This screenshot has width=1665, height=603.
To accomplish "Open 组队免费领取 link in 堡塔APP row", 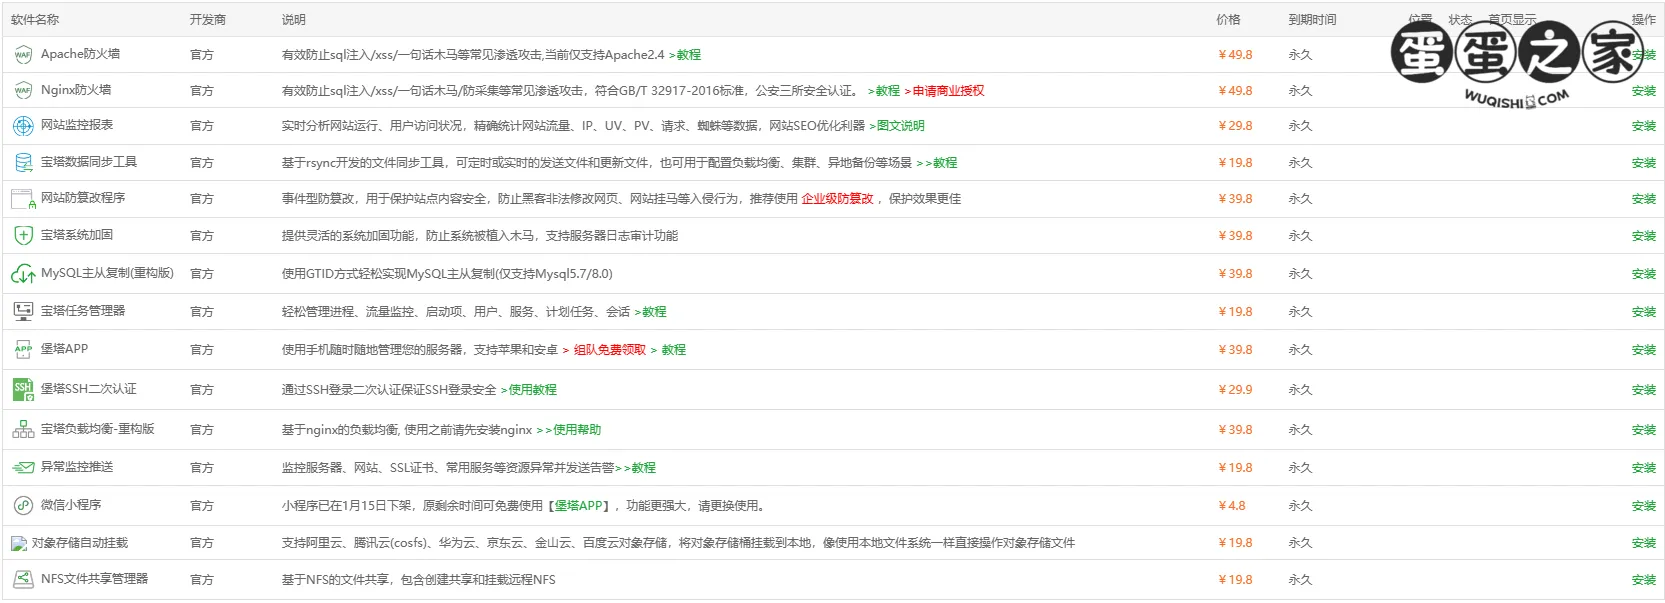I will point(610,350).
